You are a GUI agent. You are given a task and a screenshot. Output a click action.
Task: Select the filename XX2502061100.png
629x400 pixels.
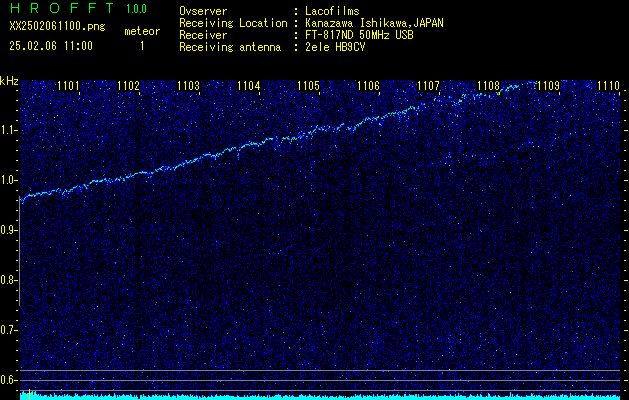(x=57, y=27)
